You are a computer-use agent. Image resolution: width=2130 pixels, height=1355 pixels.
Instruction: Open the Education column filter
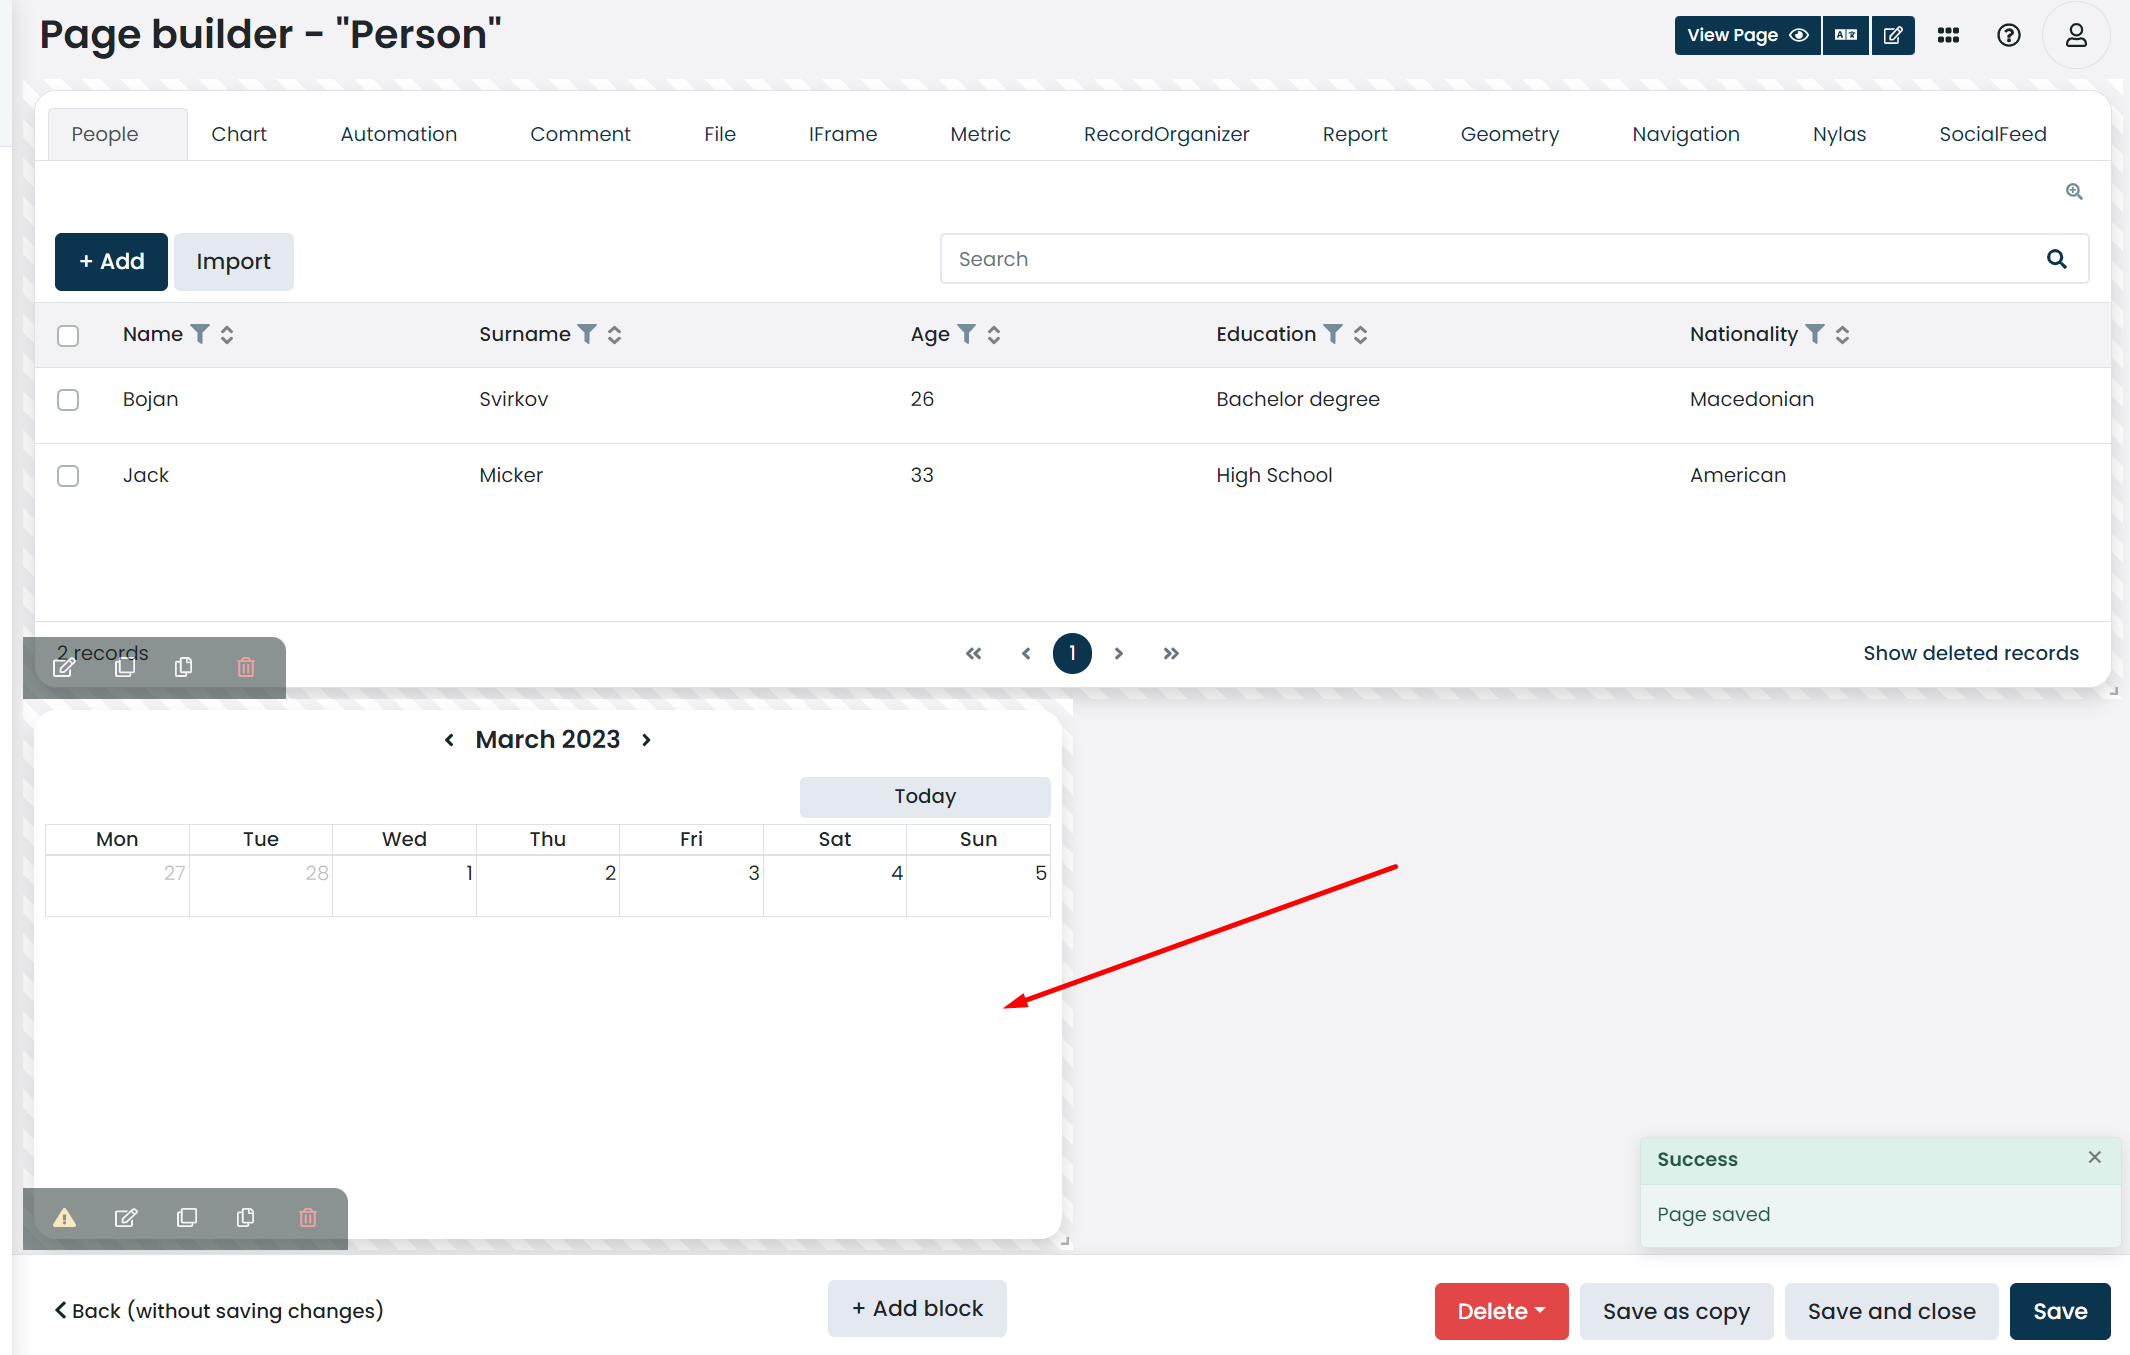click(x=1332, y=334)
